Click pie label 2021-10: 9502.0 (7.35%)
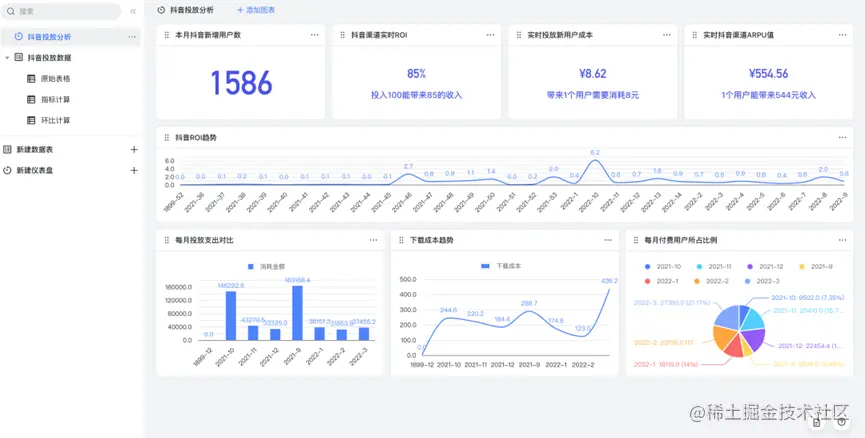The image size is (865, 438). 807,297
